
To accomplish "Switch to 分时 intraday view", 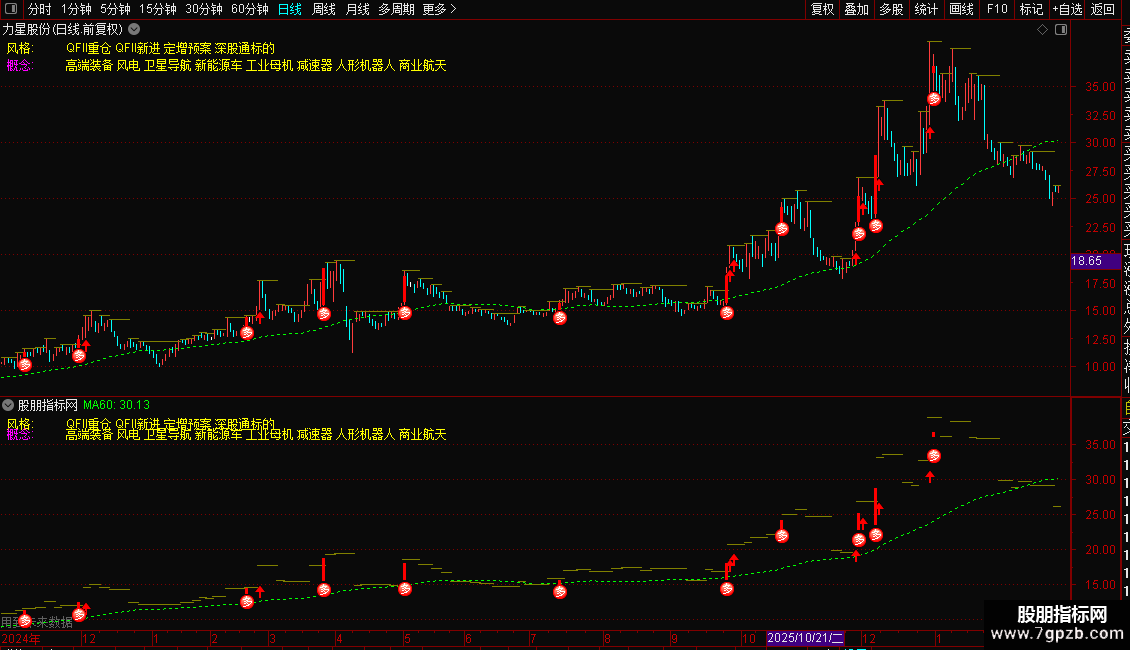I will coord(40,9).
